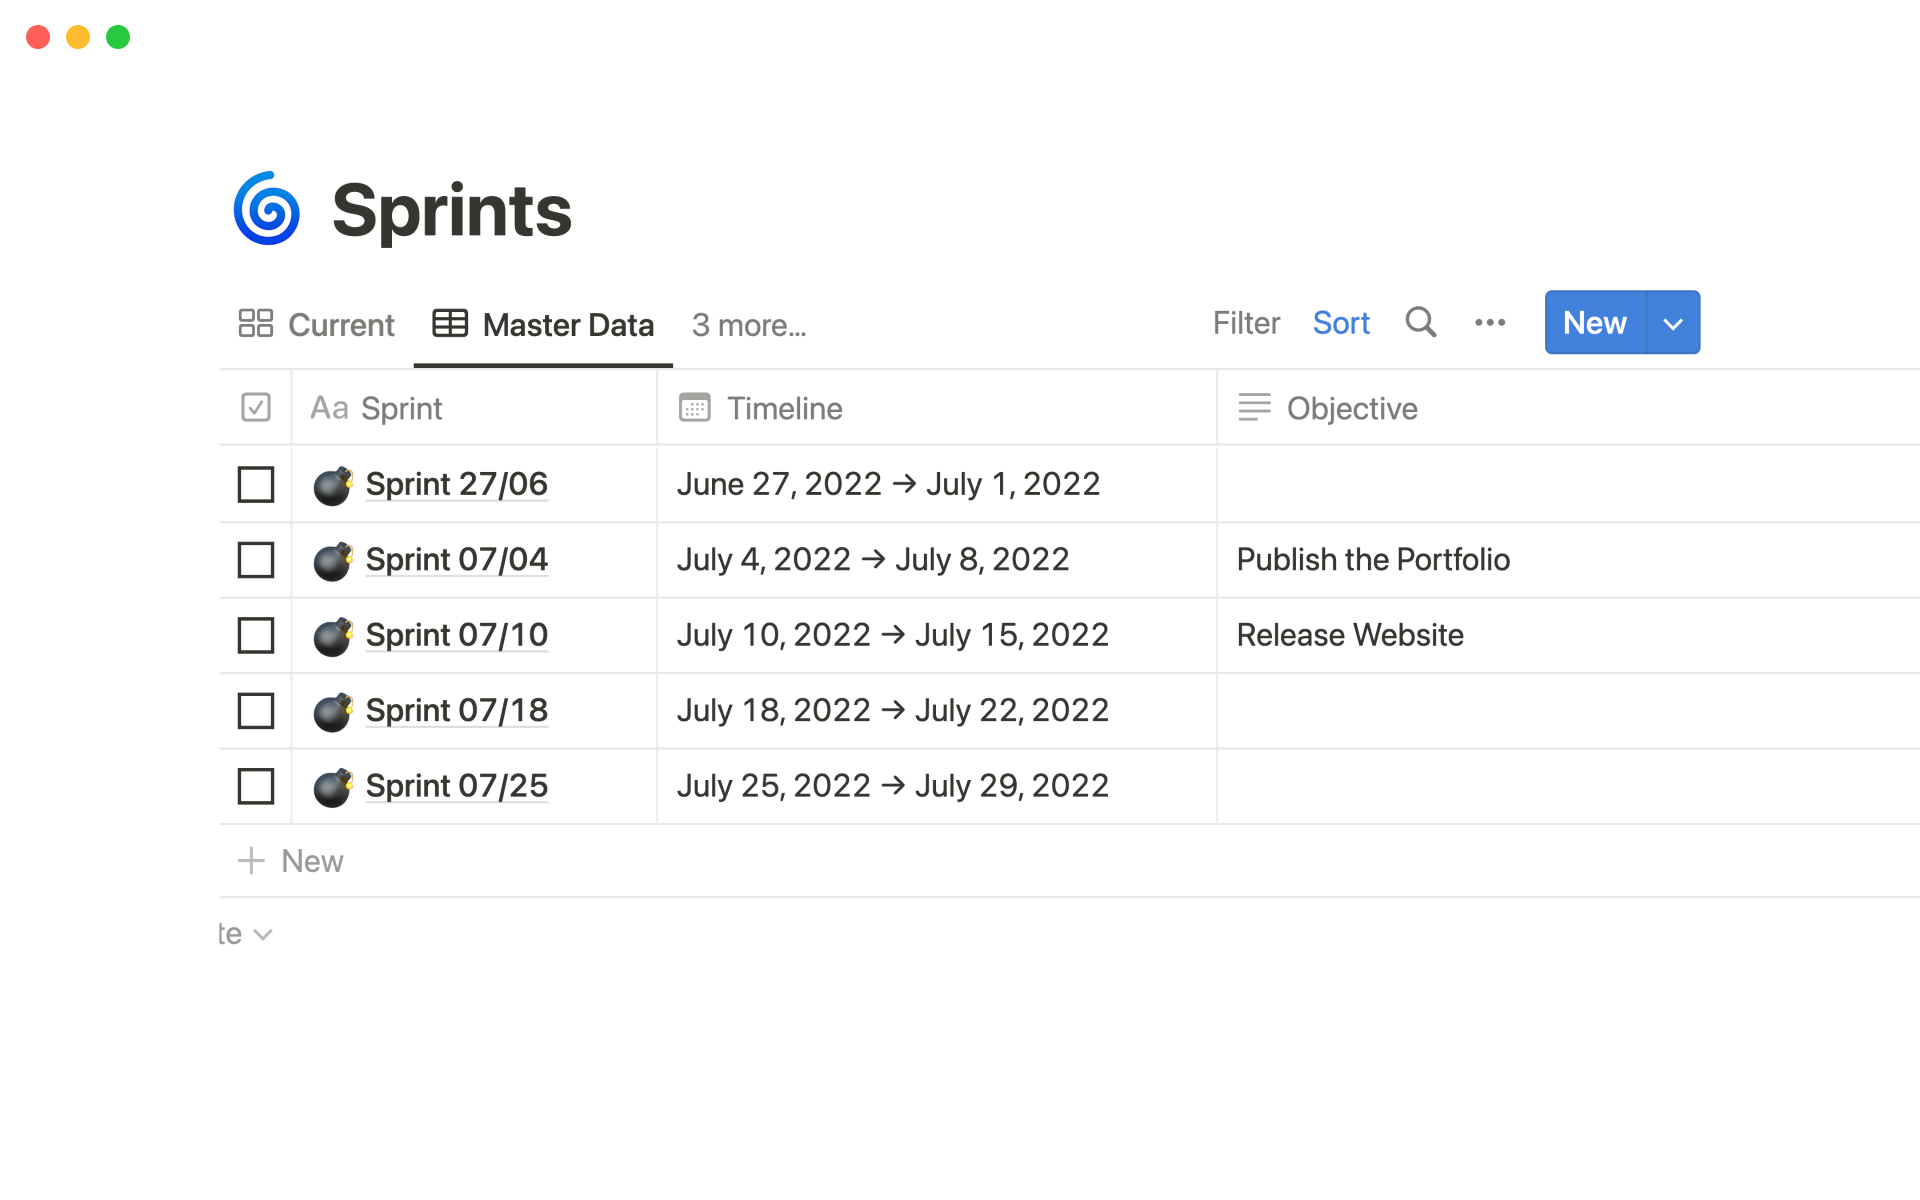The image size is (1920, 1200).
Task: Click the Sprints spiral page icon
Action: click(x=267, y=209)
